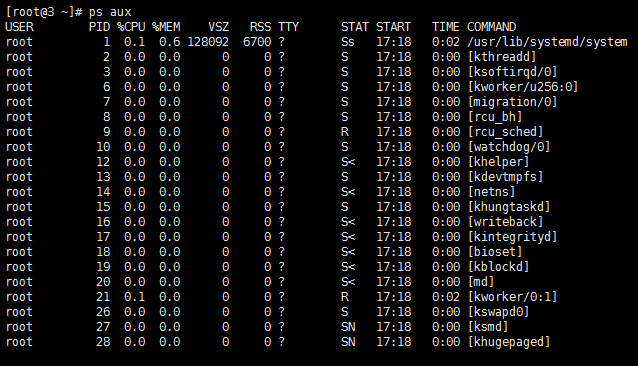Click the VSZ column header

(218, 27)
